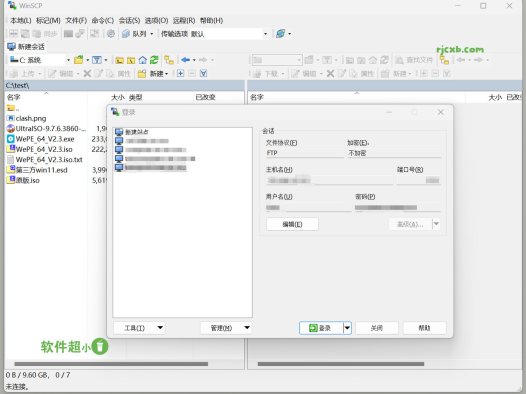This screenshot has height=394, width=526.
Task: Open the 帮助(H) menu
Action: (x=211, y=20)
